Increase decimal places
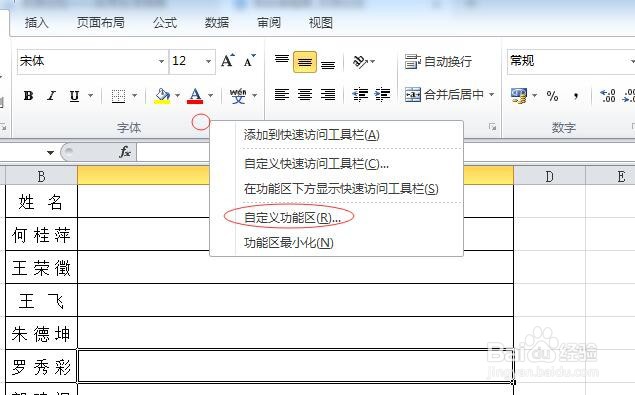 click(x=607, y=96)
